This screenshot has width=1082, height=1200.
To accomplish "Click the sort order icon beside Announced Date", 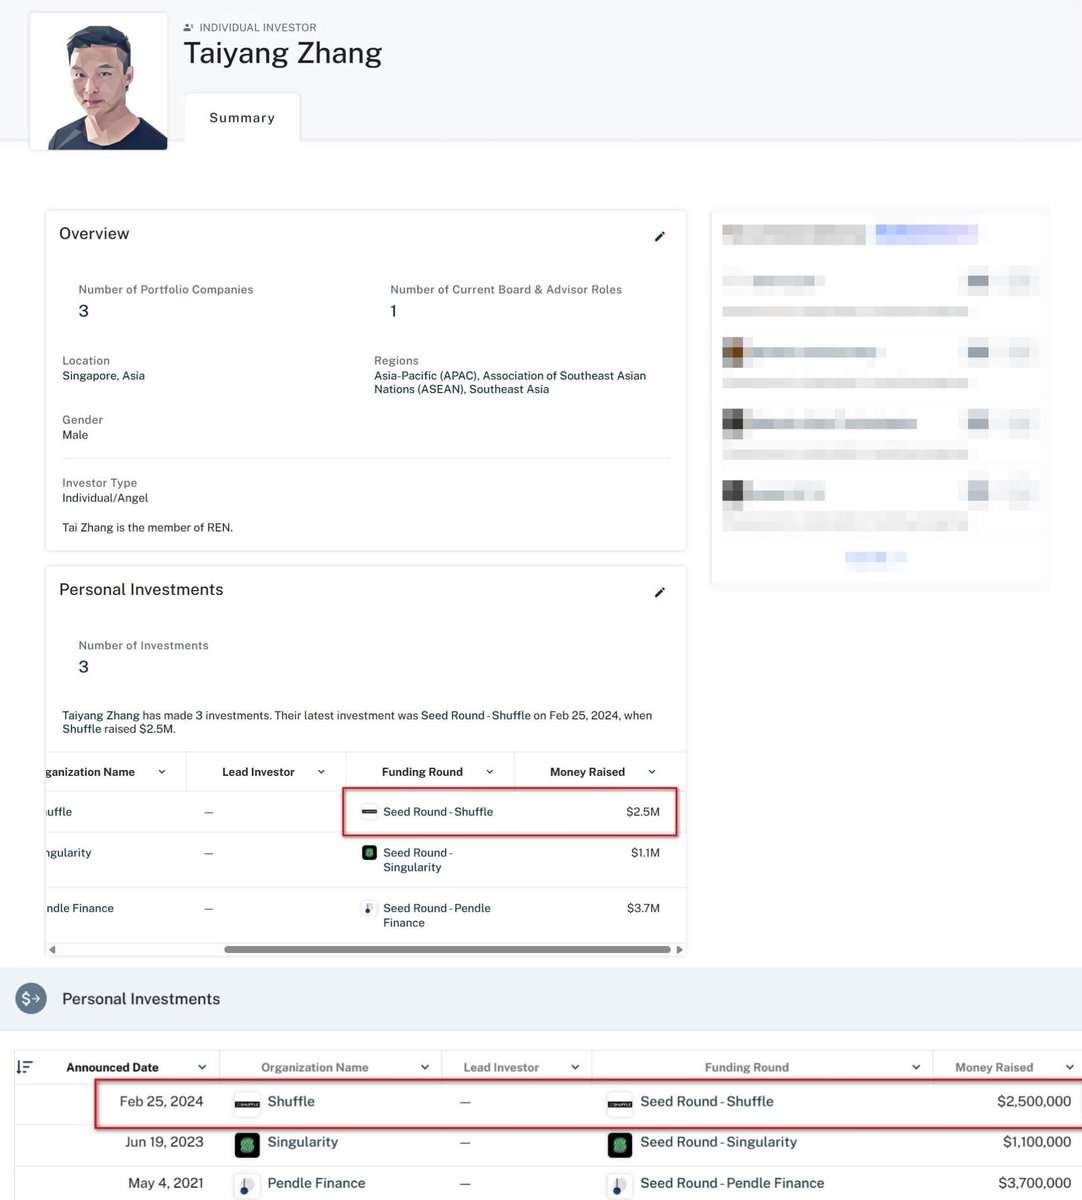I will pos(25,1067).
